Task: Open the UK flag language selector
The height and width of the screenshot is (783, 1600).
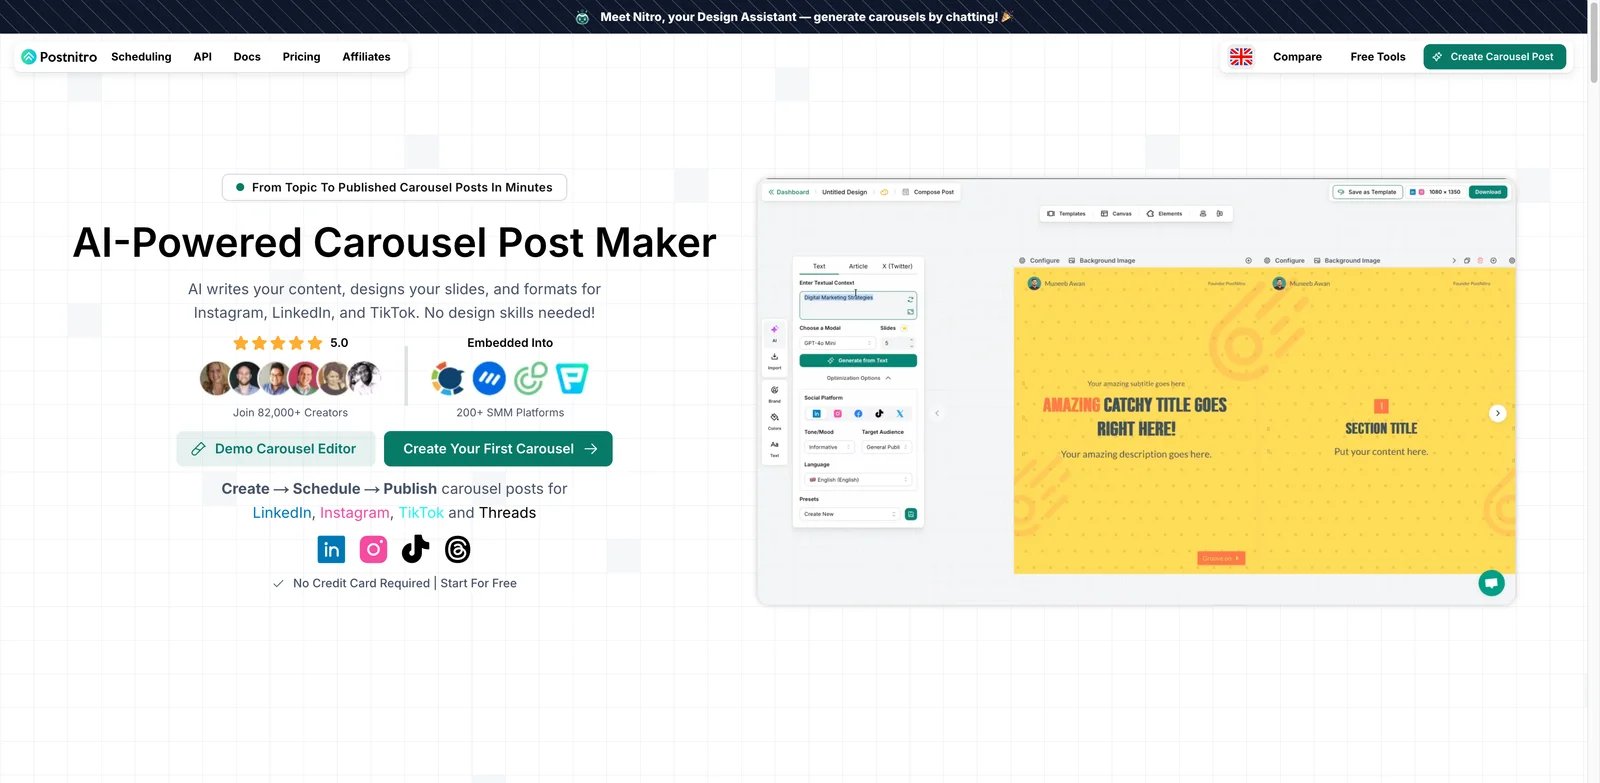Action: (1241, 57)
